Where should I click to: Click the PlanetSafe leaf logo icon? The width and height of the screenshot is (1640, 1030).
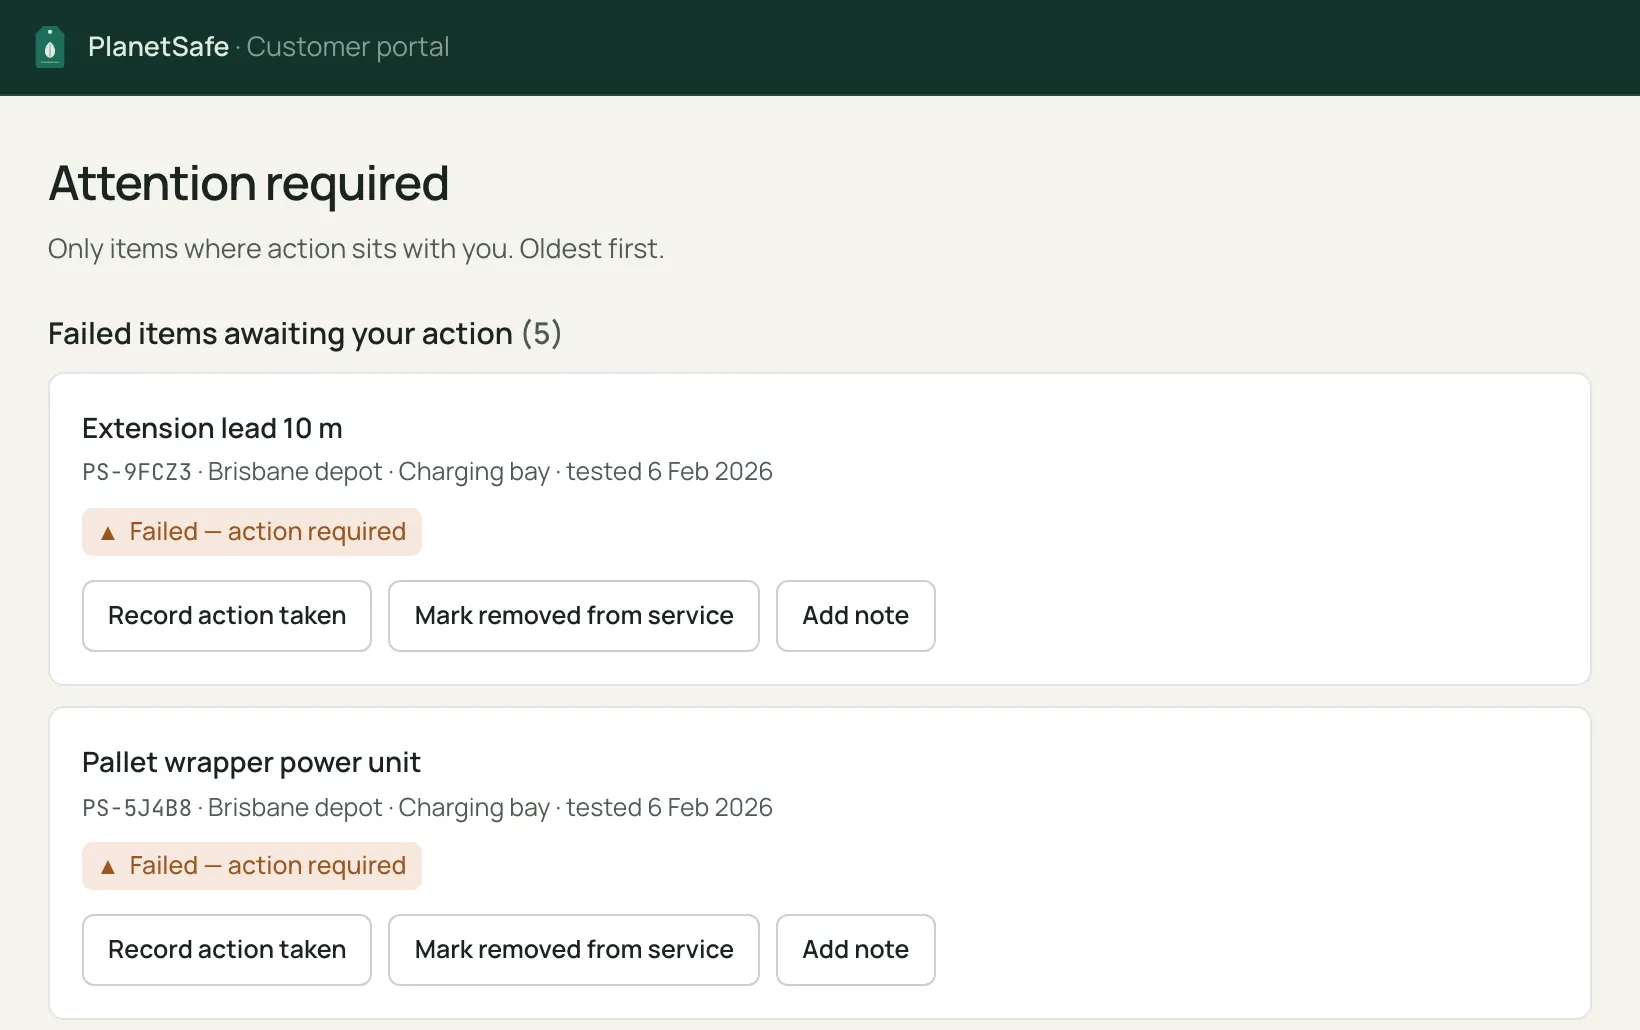pyautogui.click(x=50, y=47)
